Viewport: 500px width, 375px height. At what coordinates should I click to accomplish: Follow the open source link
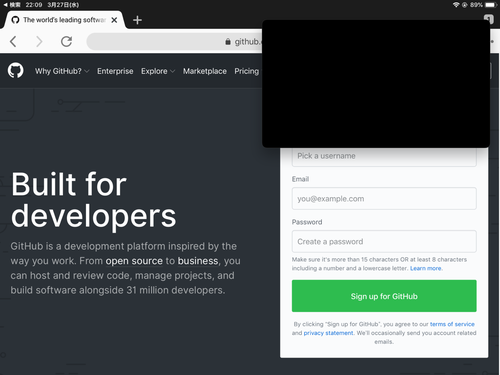(134, 261)
